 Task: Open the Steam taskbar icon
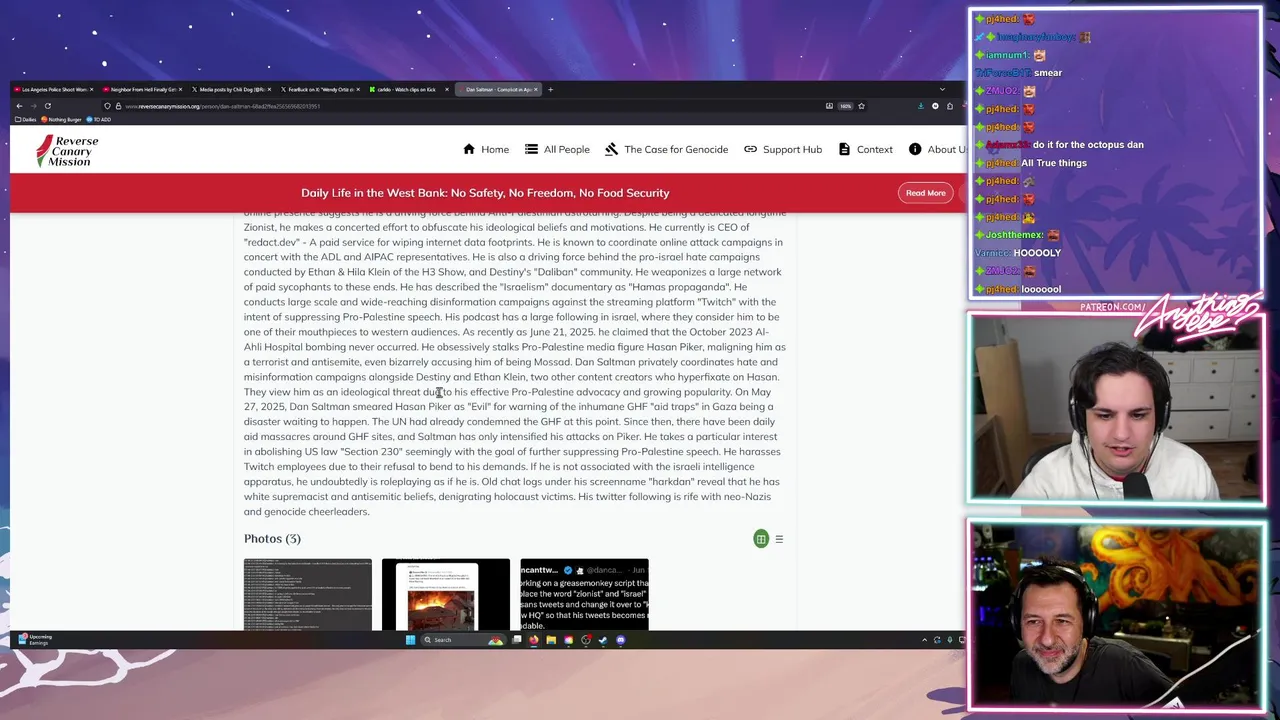click(603, 640)
